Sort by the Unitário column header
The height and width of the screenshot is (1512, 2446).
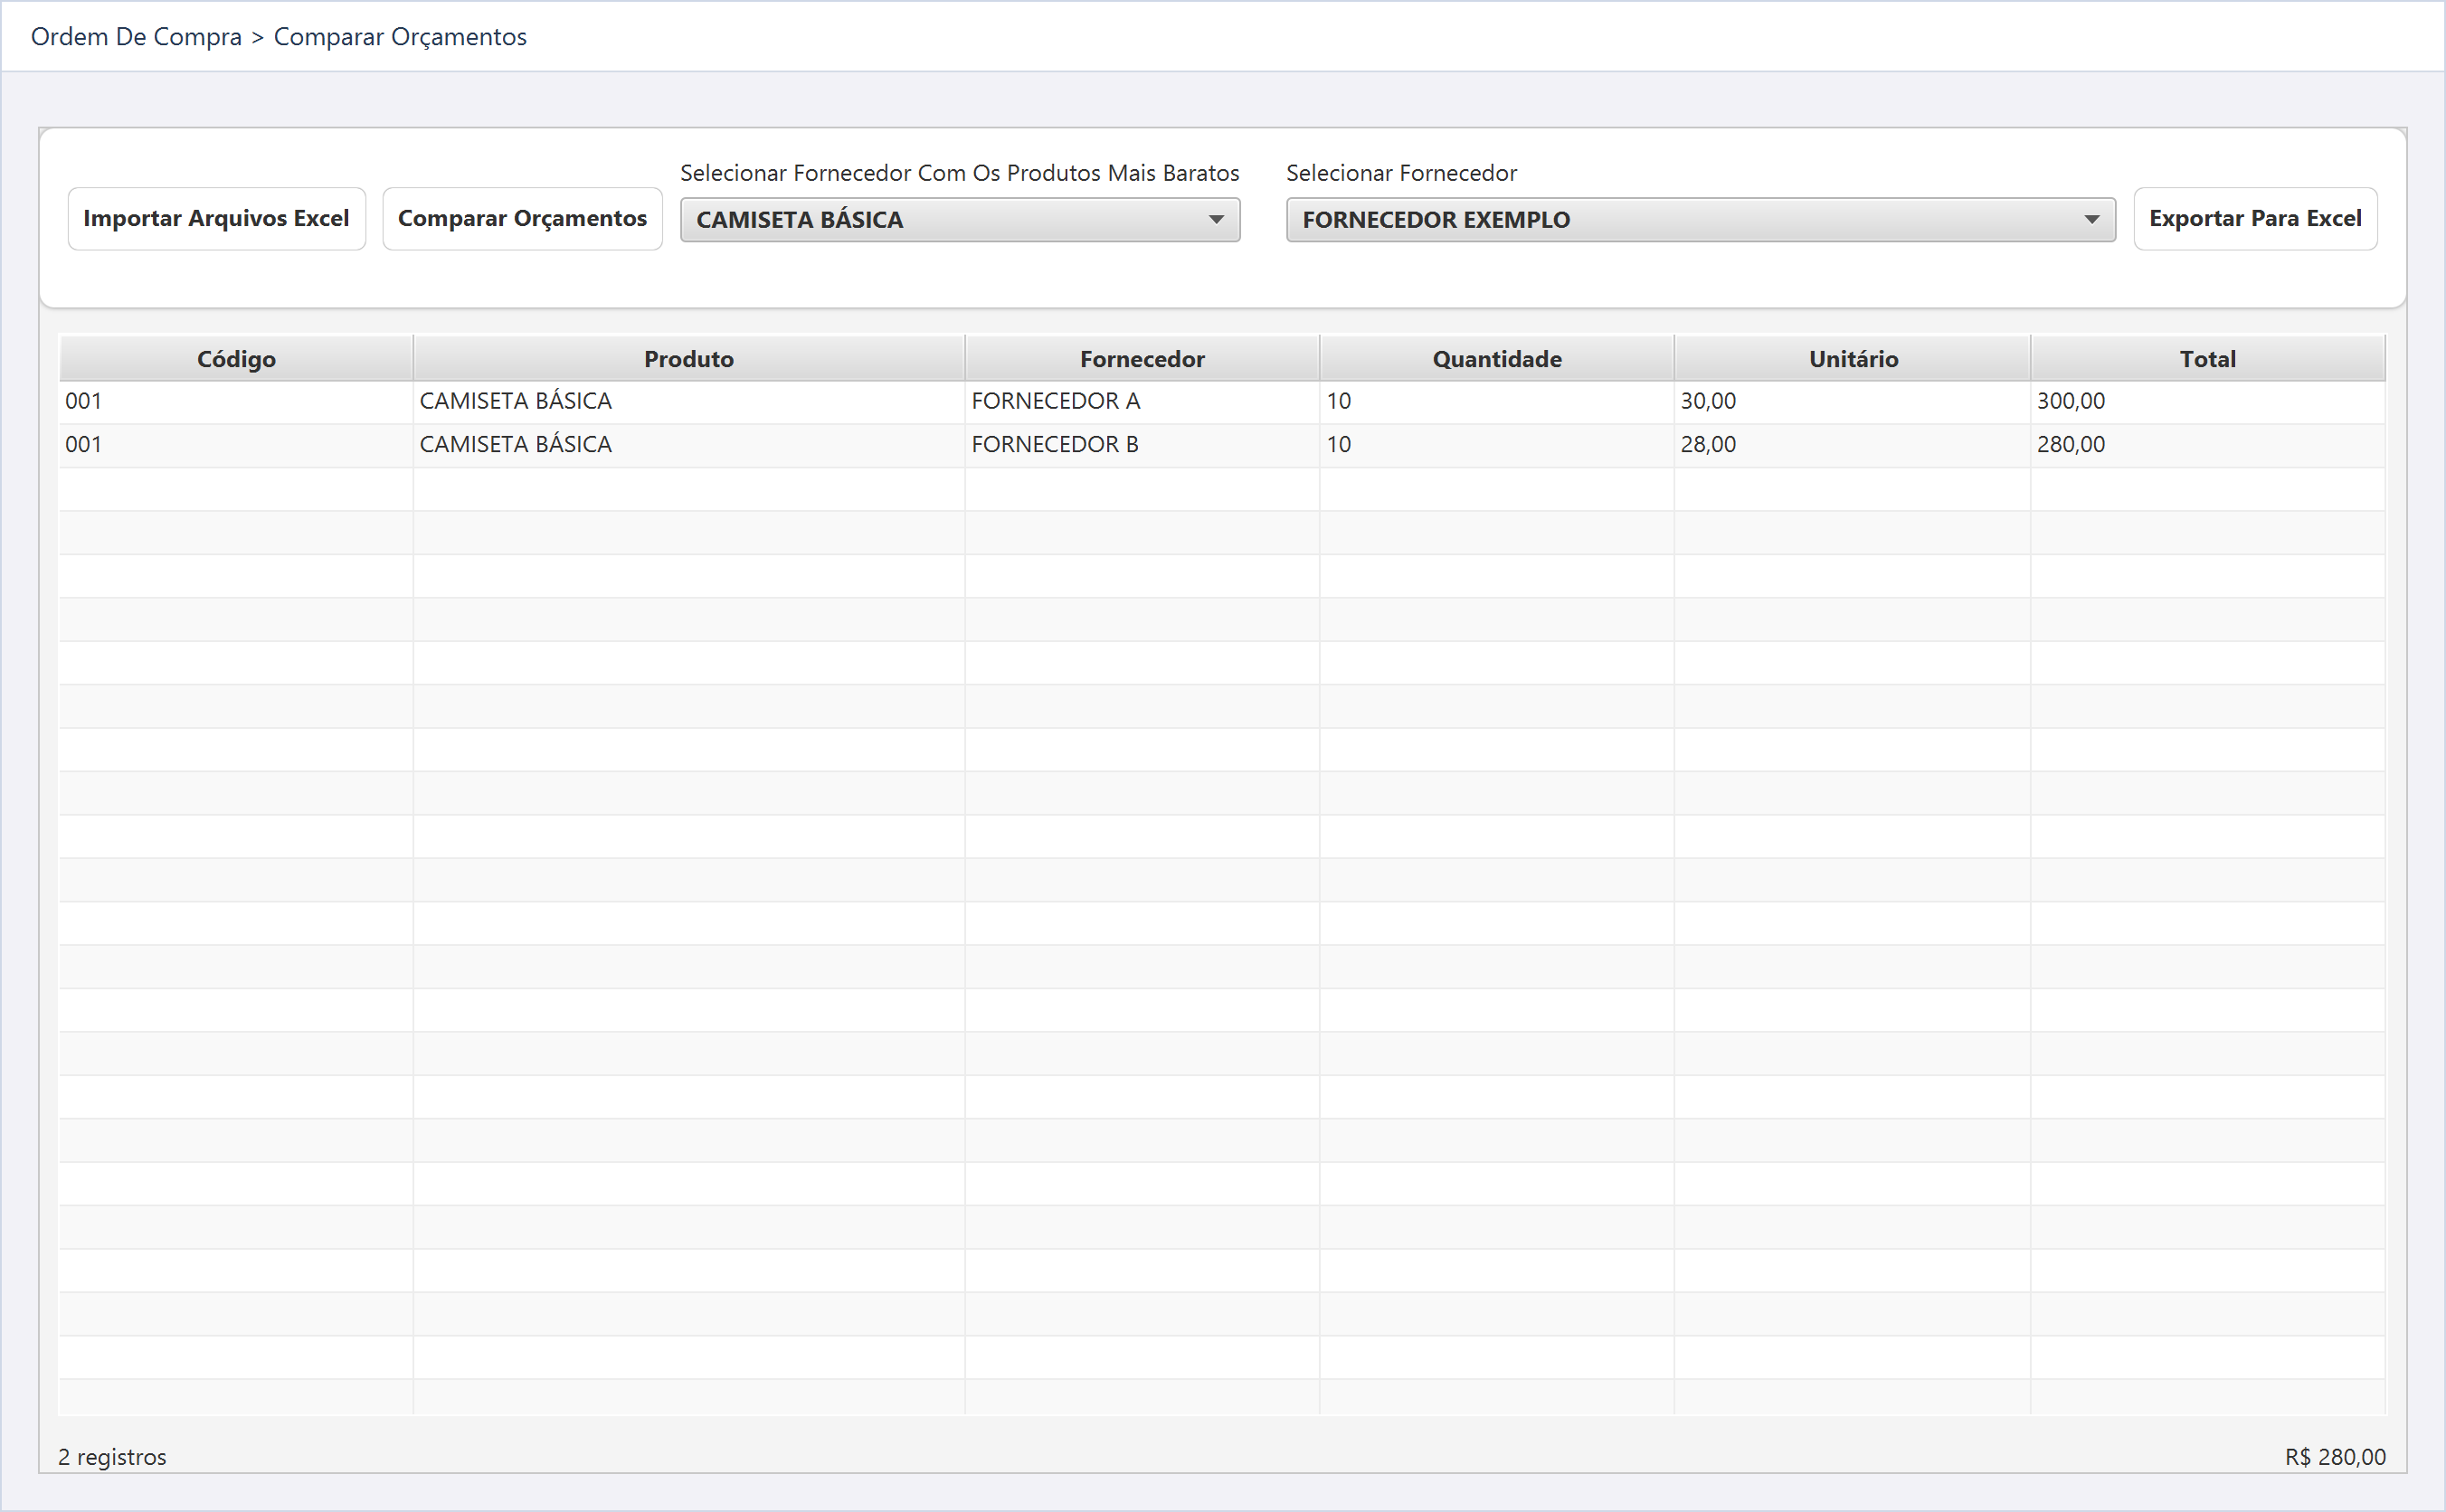(x=1853, y=358)
